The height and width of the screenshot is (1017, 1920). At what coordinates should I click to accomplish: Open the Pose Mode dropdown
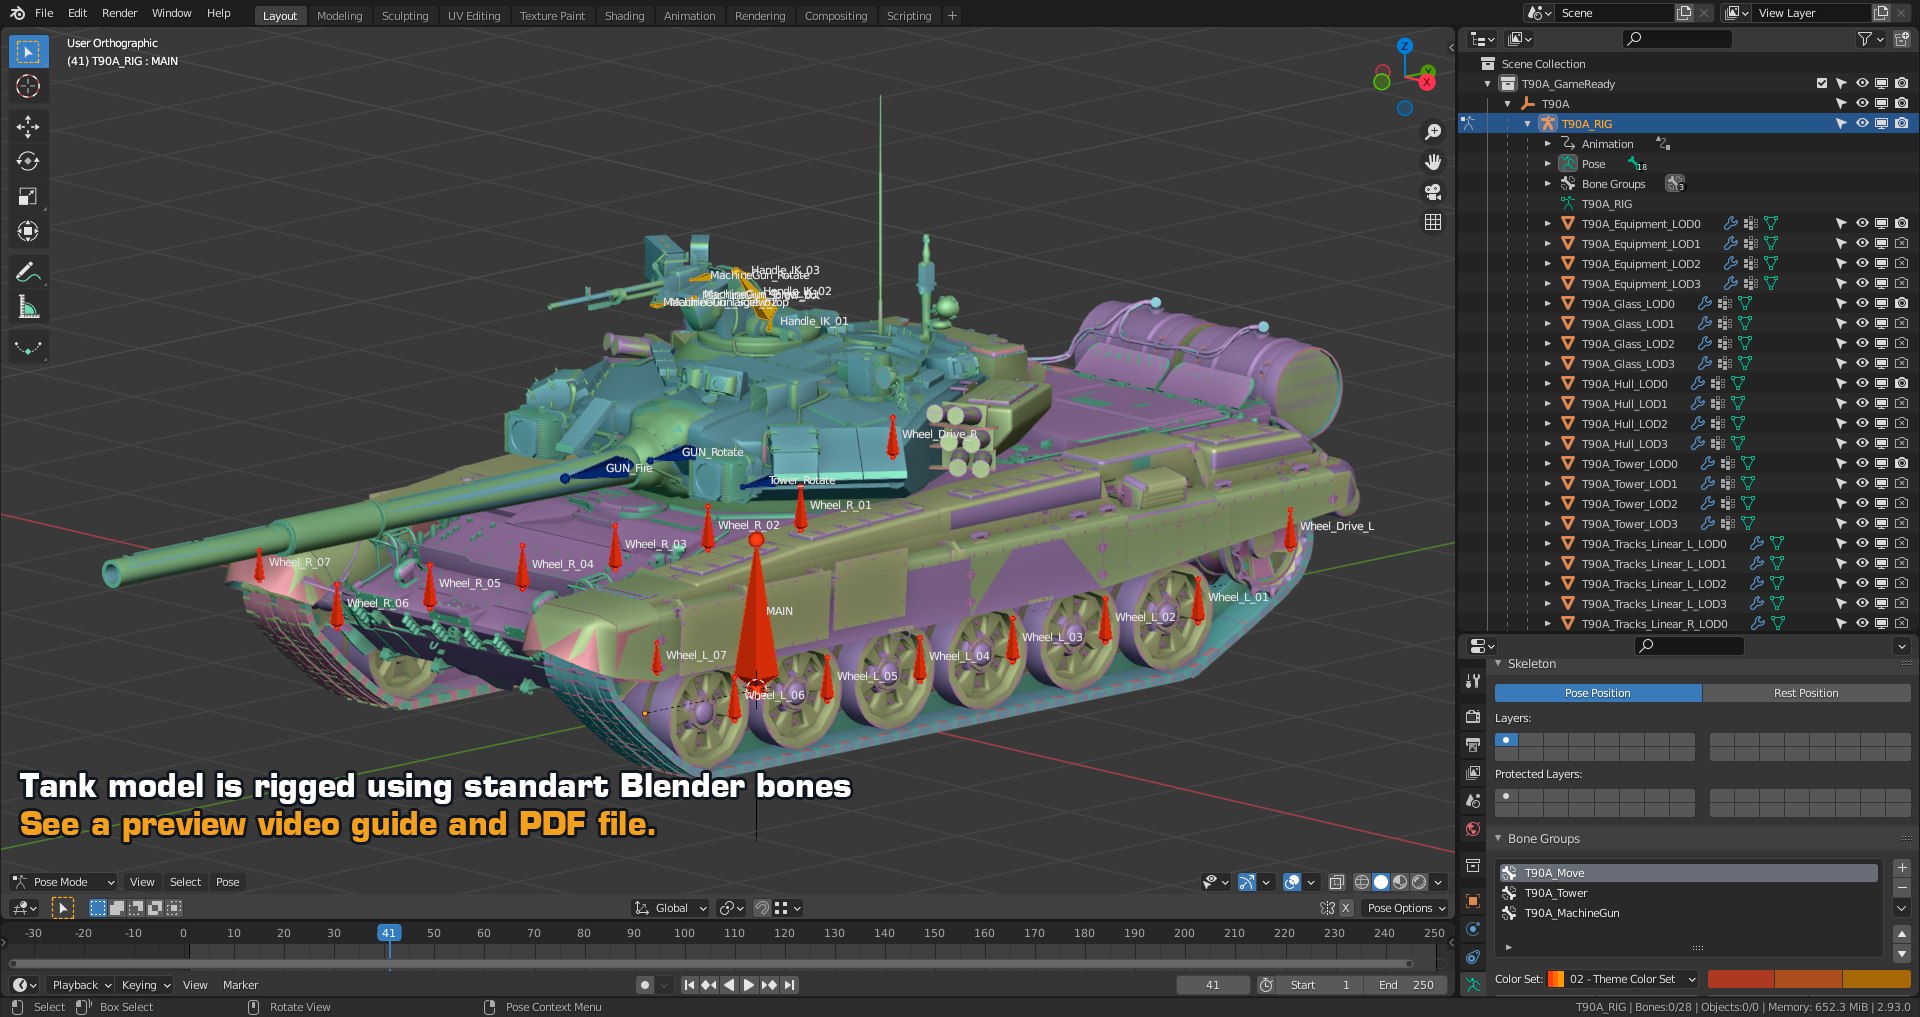64,882
